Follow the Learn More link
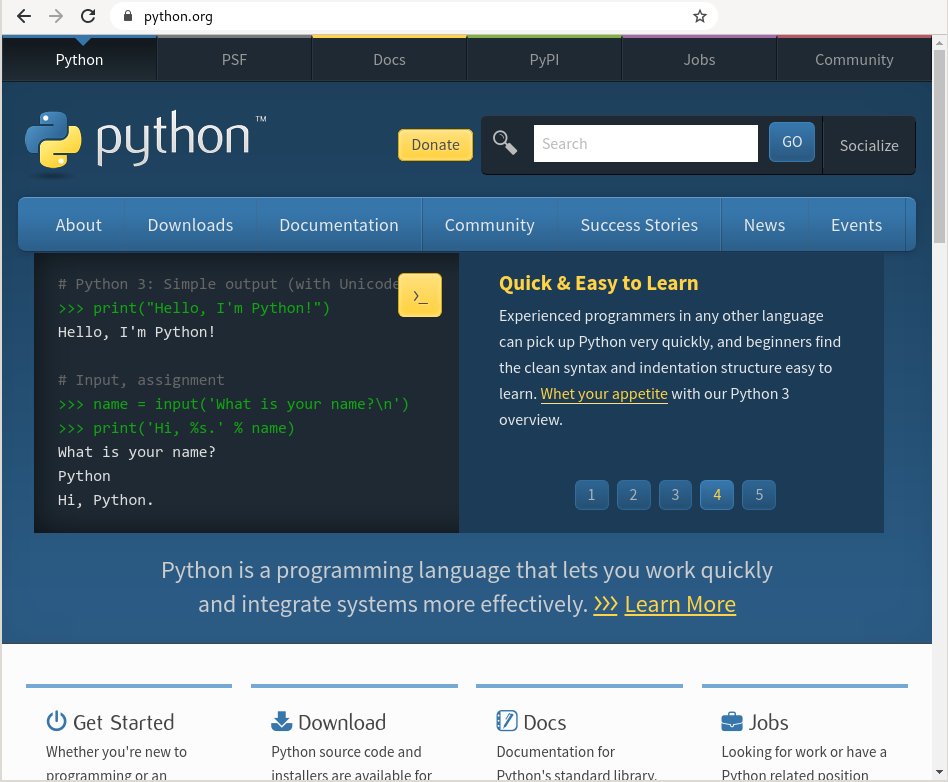 680,604
